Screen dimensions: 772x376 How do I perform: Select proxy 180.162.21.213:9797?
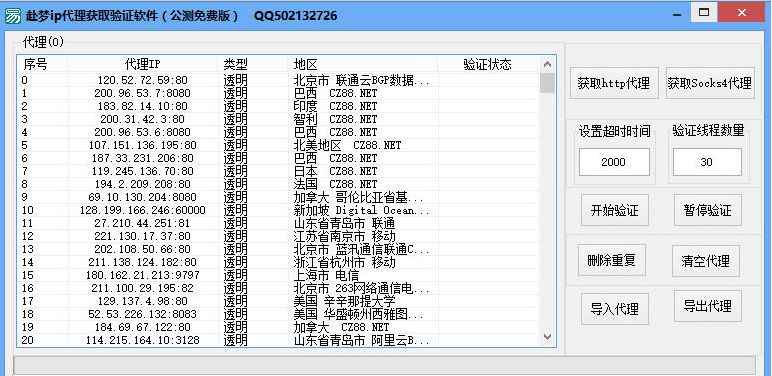tap(143, 275)
